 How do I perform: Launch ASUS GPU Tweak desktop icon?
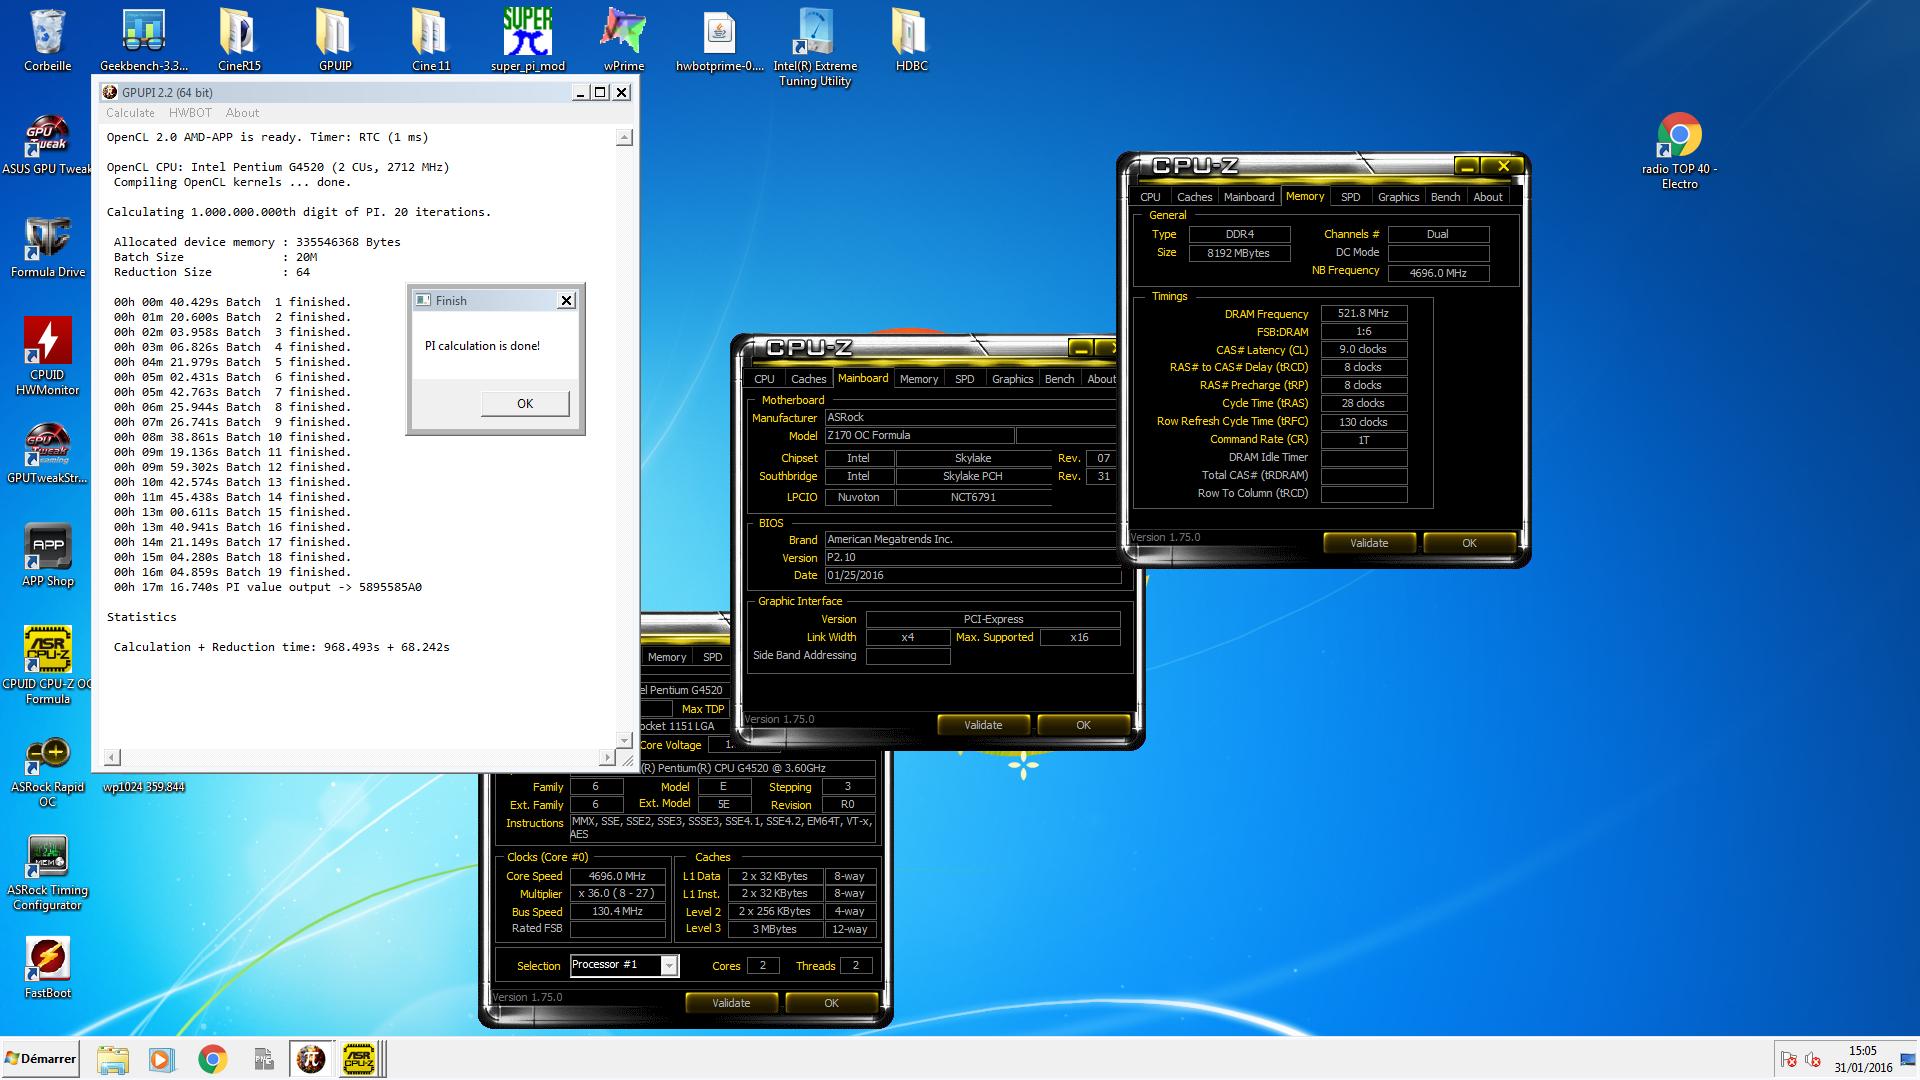(47, 145)
